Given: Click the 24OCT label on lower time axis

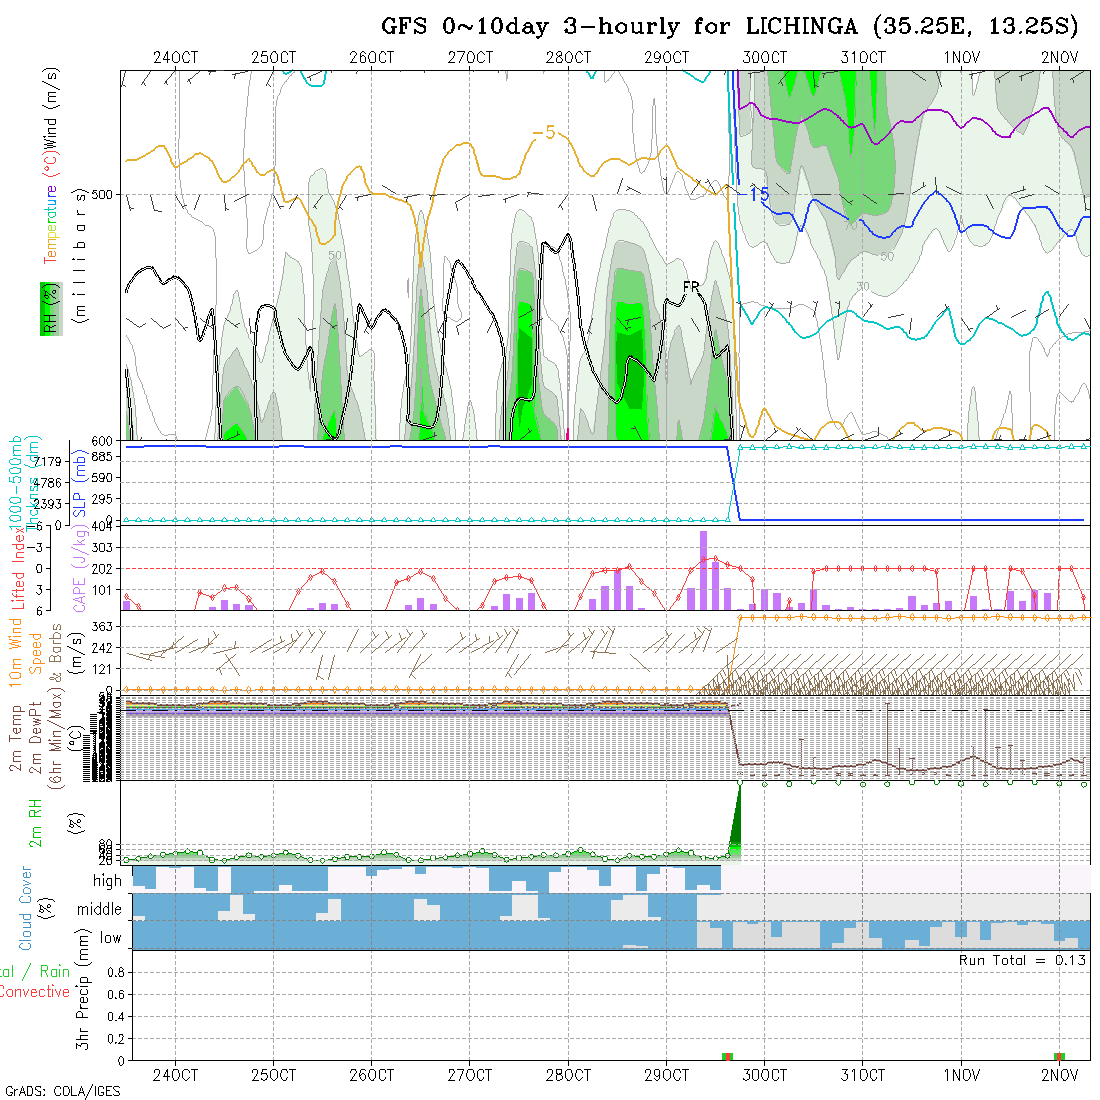Looking at the screenshot, I should 176,1076.
